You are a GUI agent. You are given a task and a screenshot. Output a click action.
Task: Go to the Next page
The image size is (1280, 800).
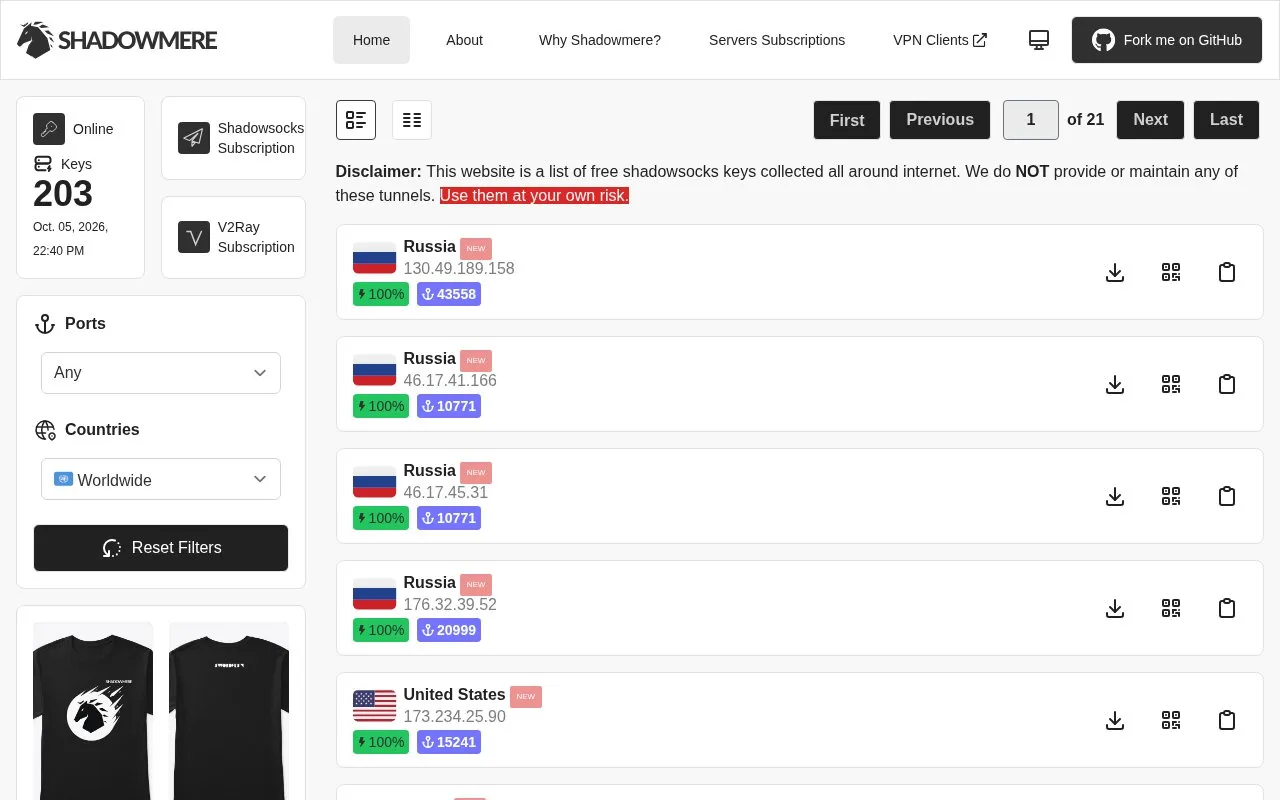pyautogui.click(x=1150, y=120)
